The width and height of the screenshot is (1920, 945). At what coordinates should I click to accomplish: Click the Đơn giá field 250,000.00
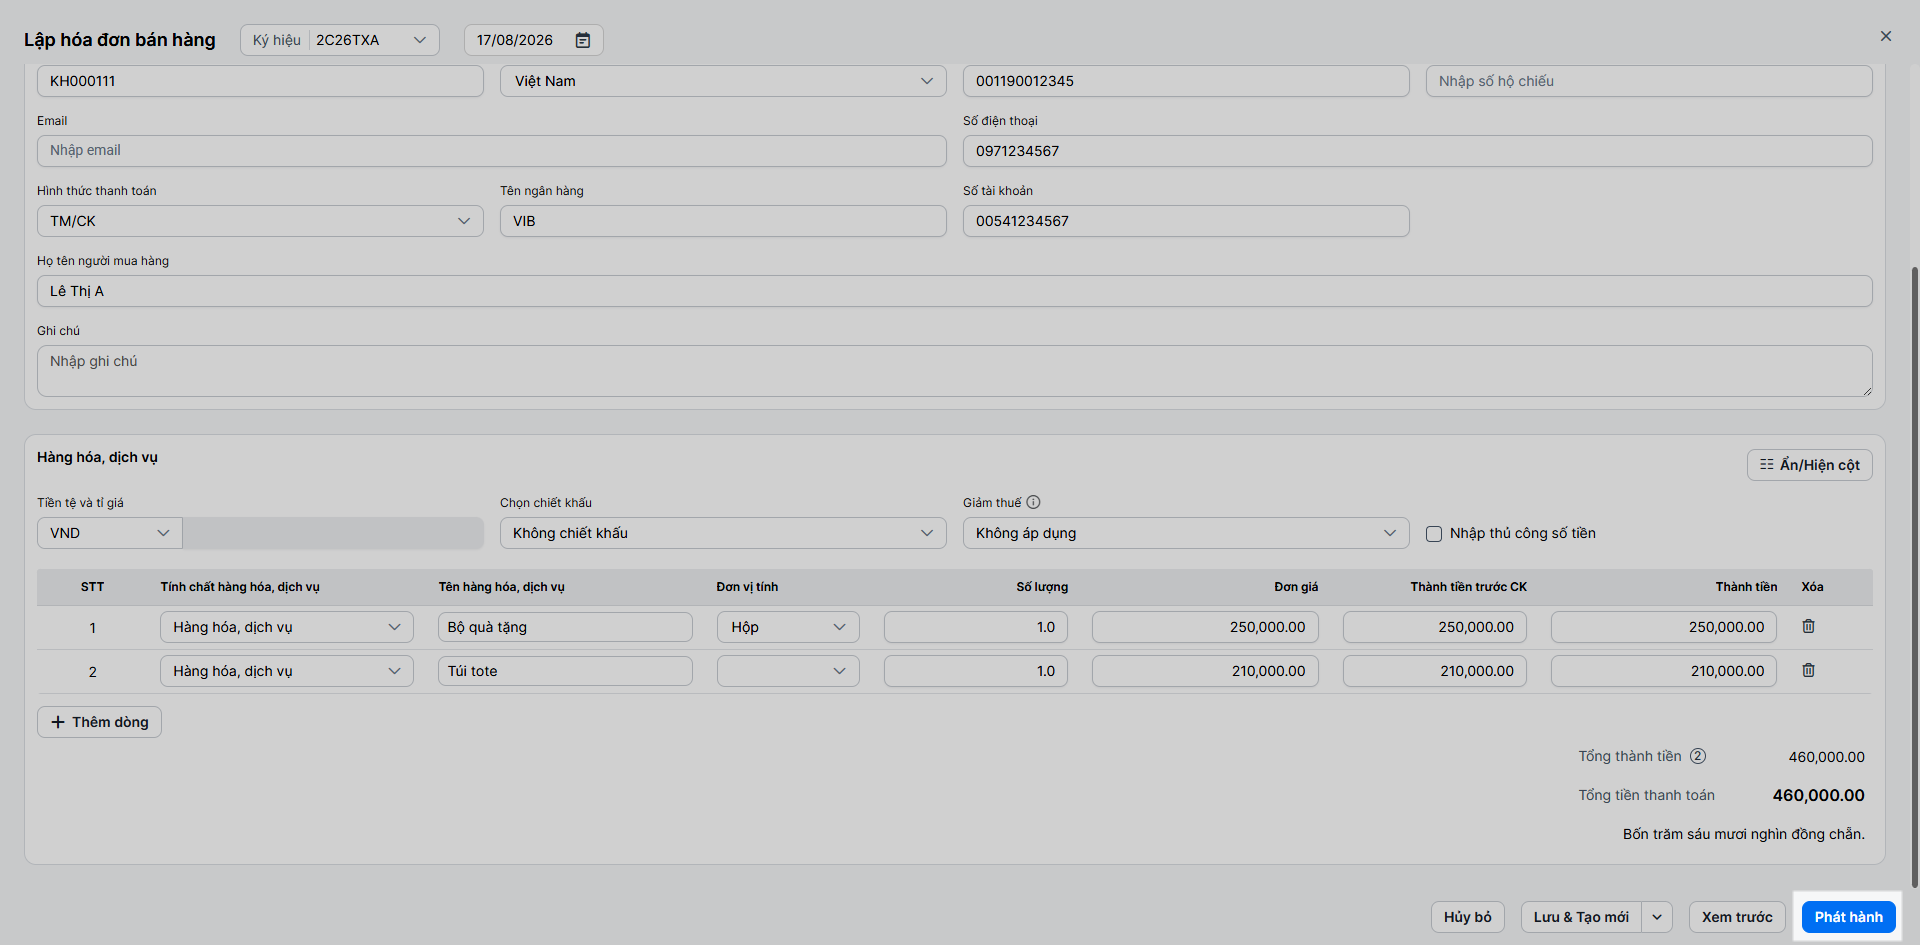(1205, 627)
